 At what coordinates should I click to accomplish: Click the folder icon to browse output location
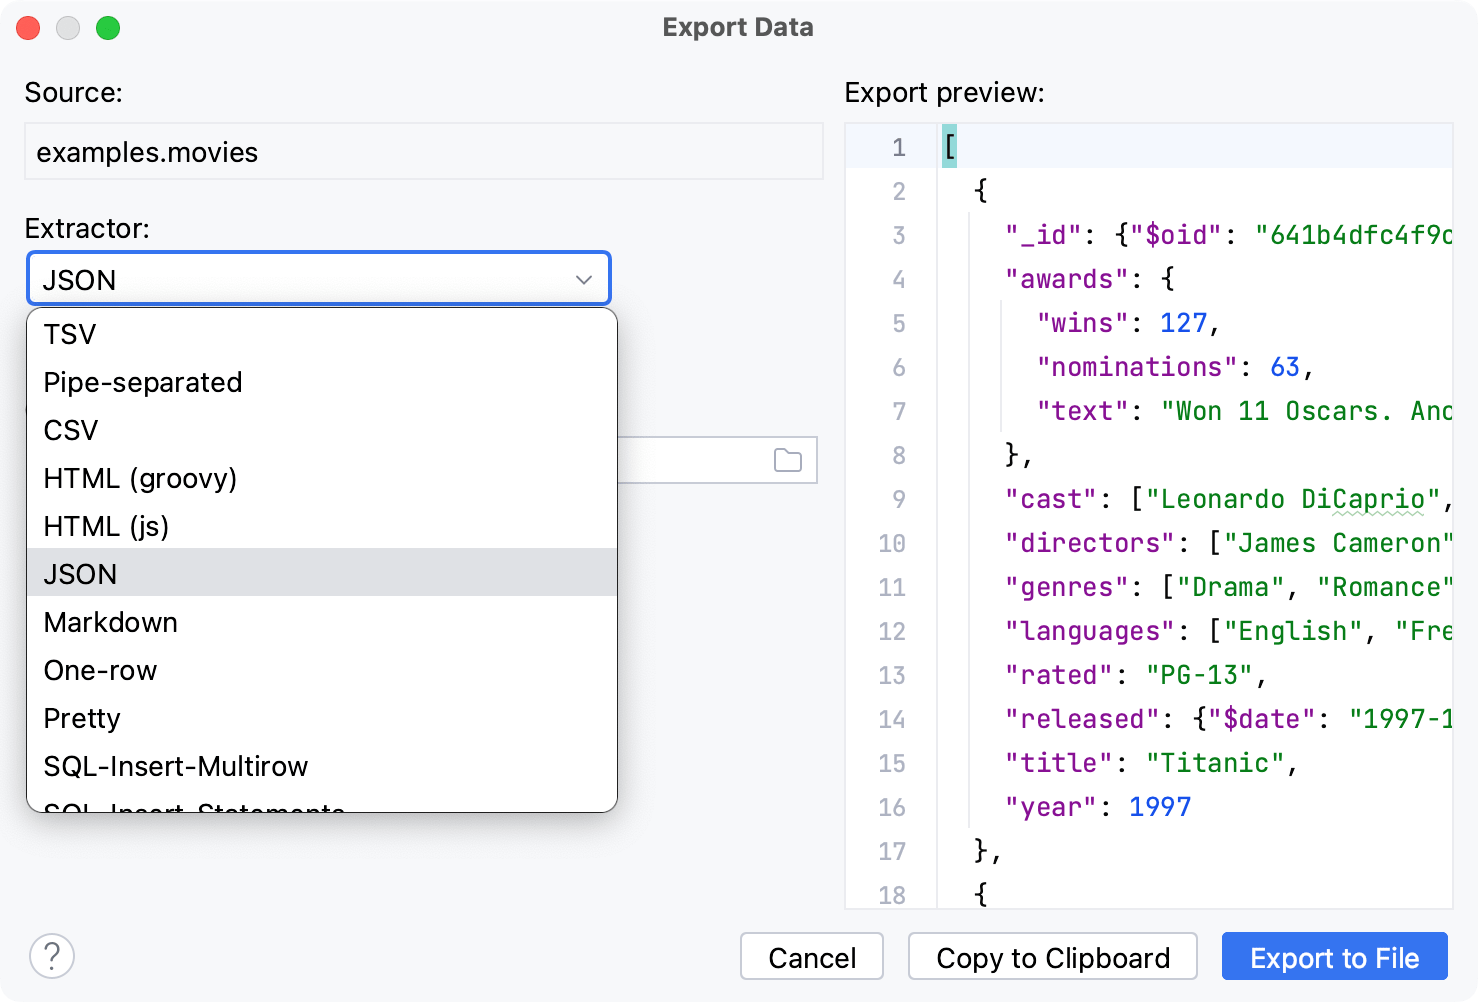tap(788, 460)
